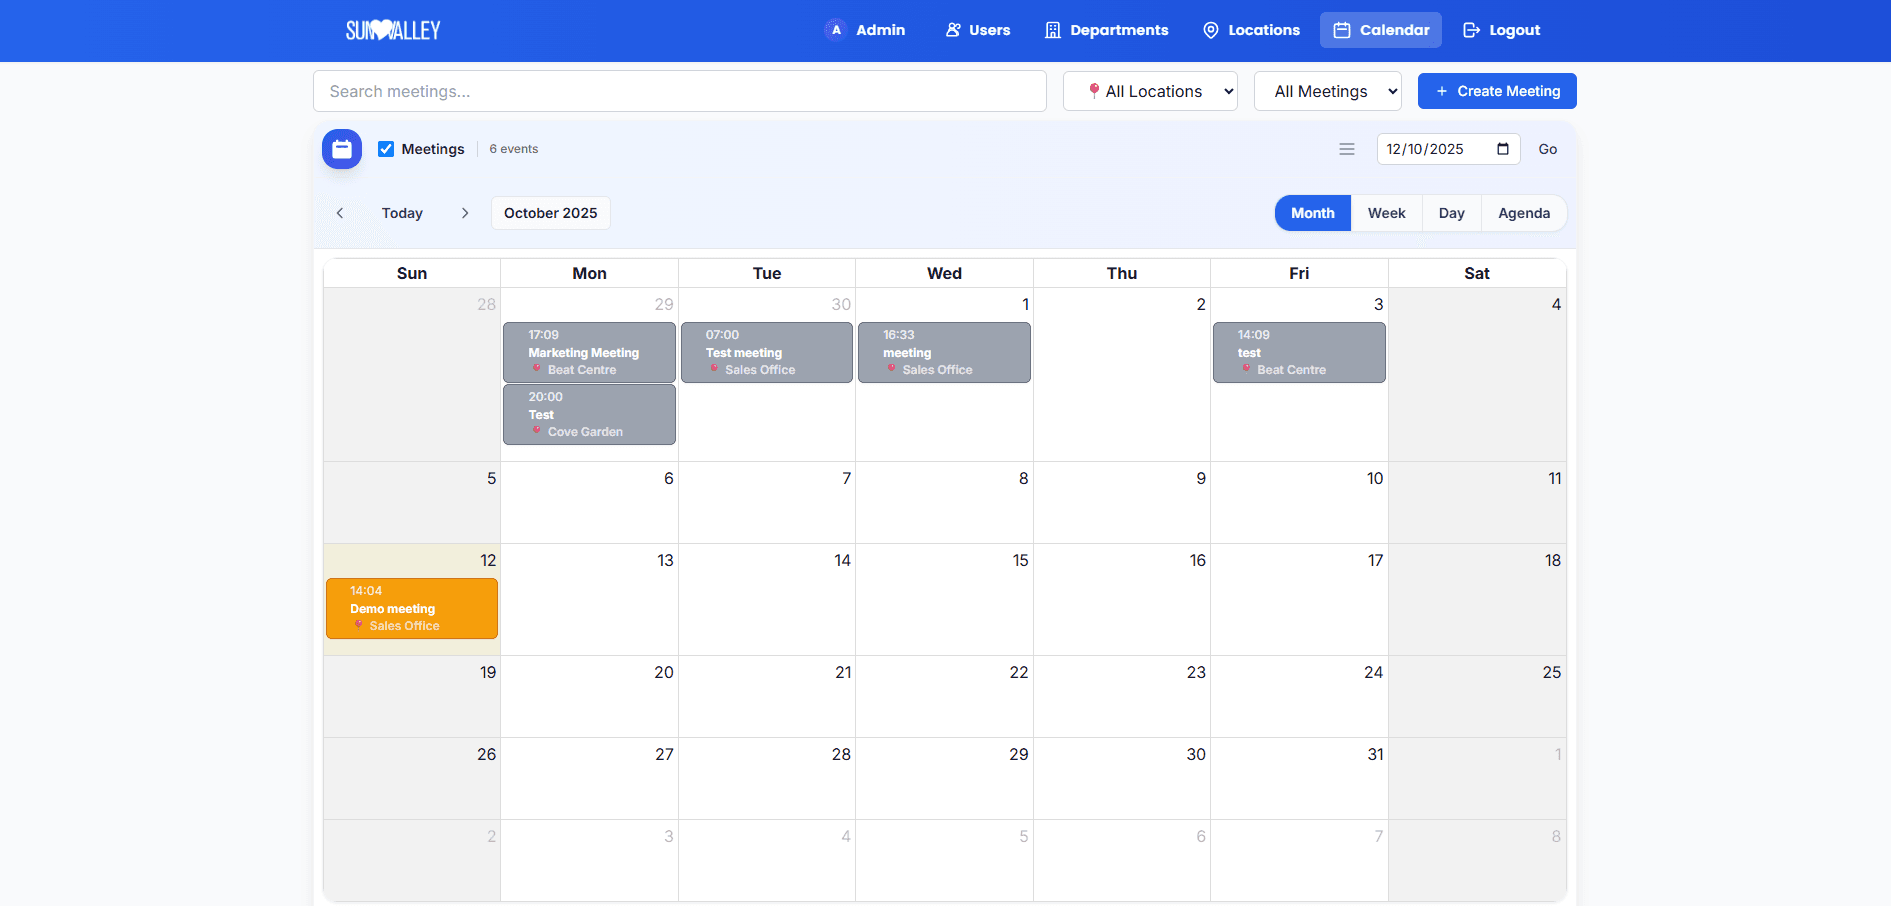Open the All Locations dropdown
Screen dimensions: 1891x906
[1150, 91]
